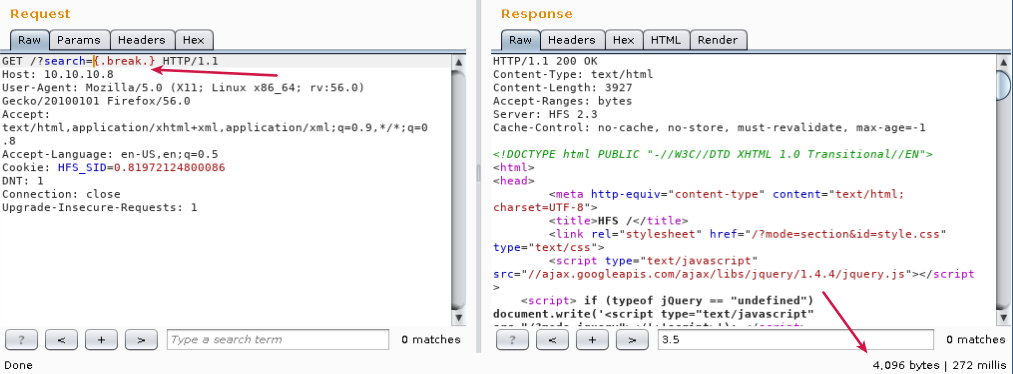
Task: Click the Cache-Control response header line
Action: (709, 128)
